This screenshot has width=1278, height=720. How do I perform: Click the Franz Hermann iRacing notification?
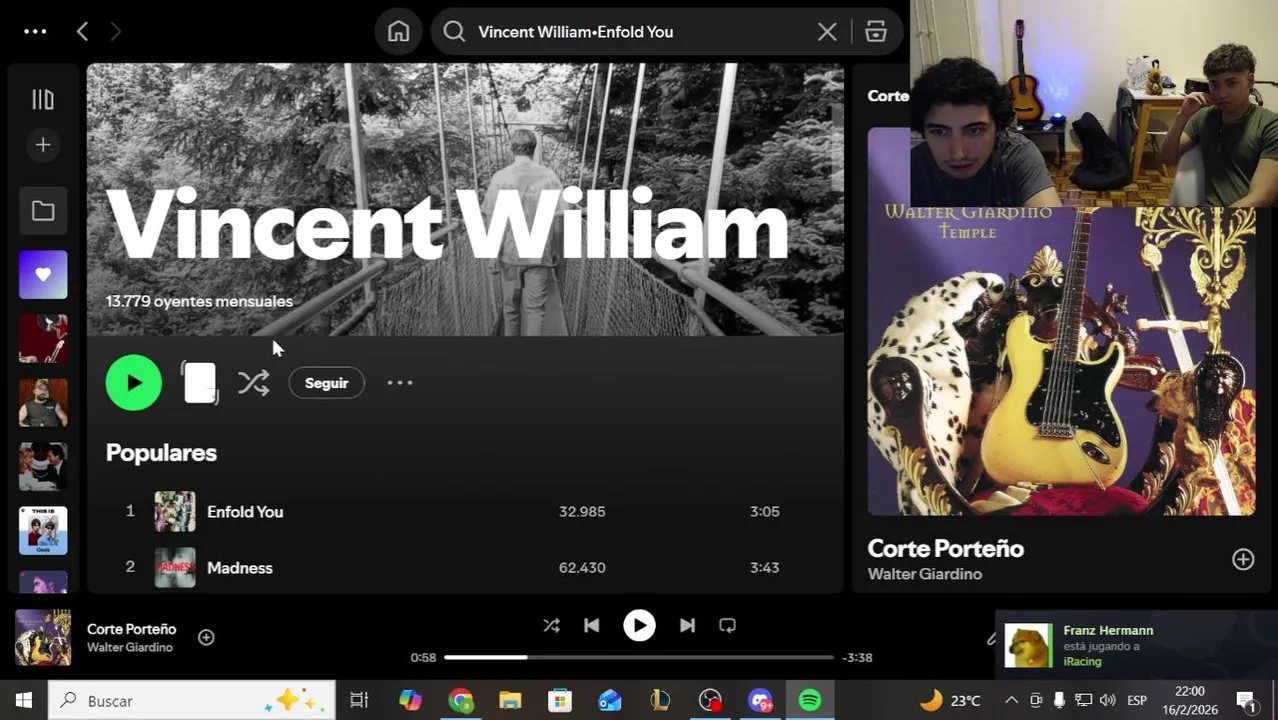pyautogui.click(x=1136, y=646)
